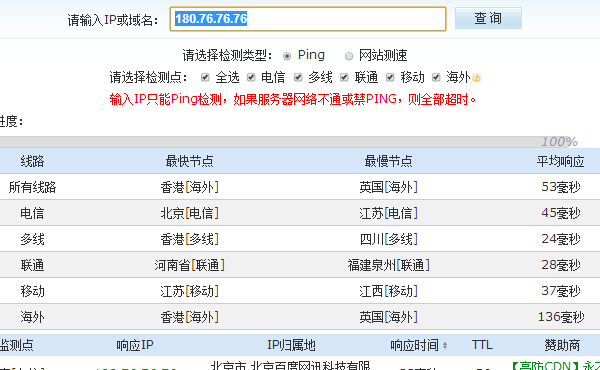The image size is (600, 370).
Task: Toggle the 海外 checkbox
Action: [x=436, y=78]
